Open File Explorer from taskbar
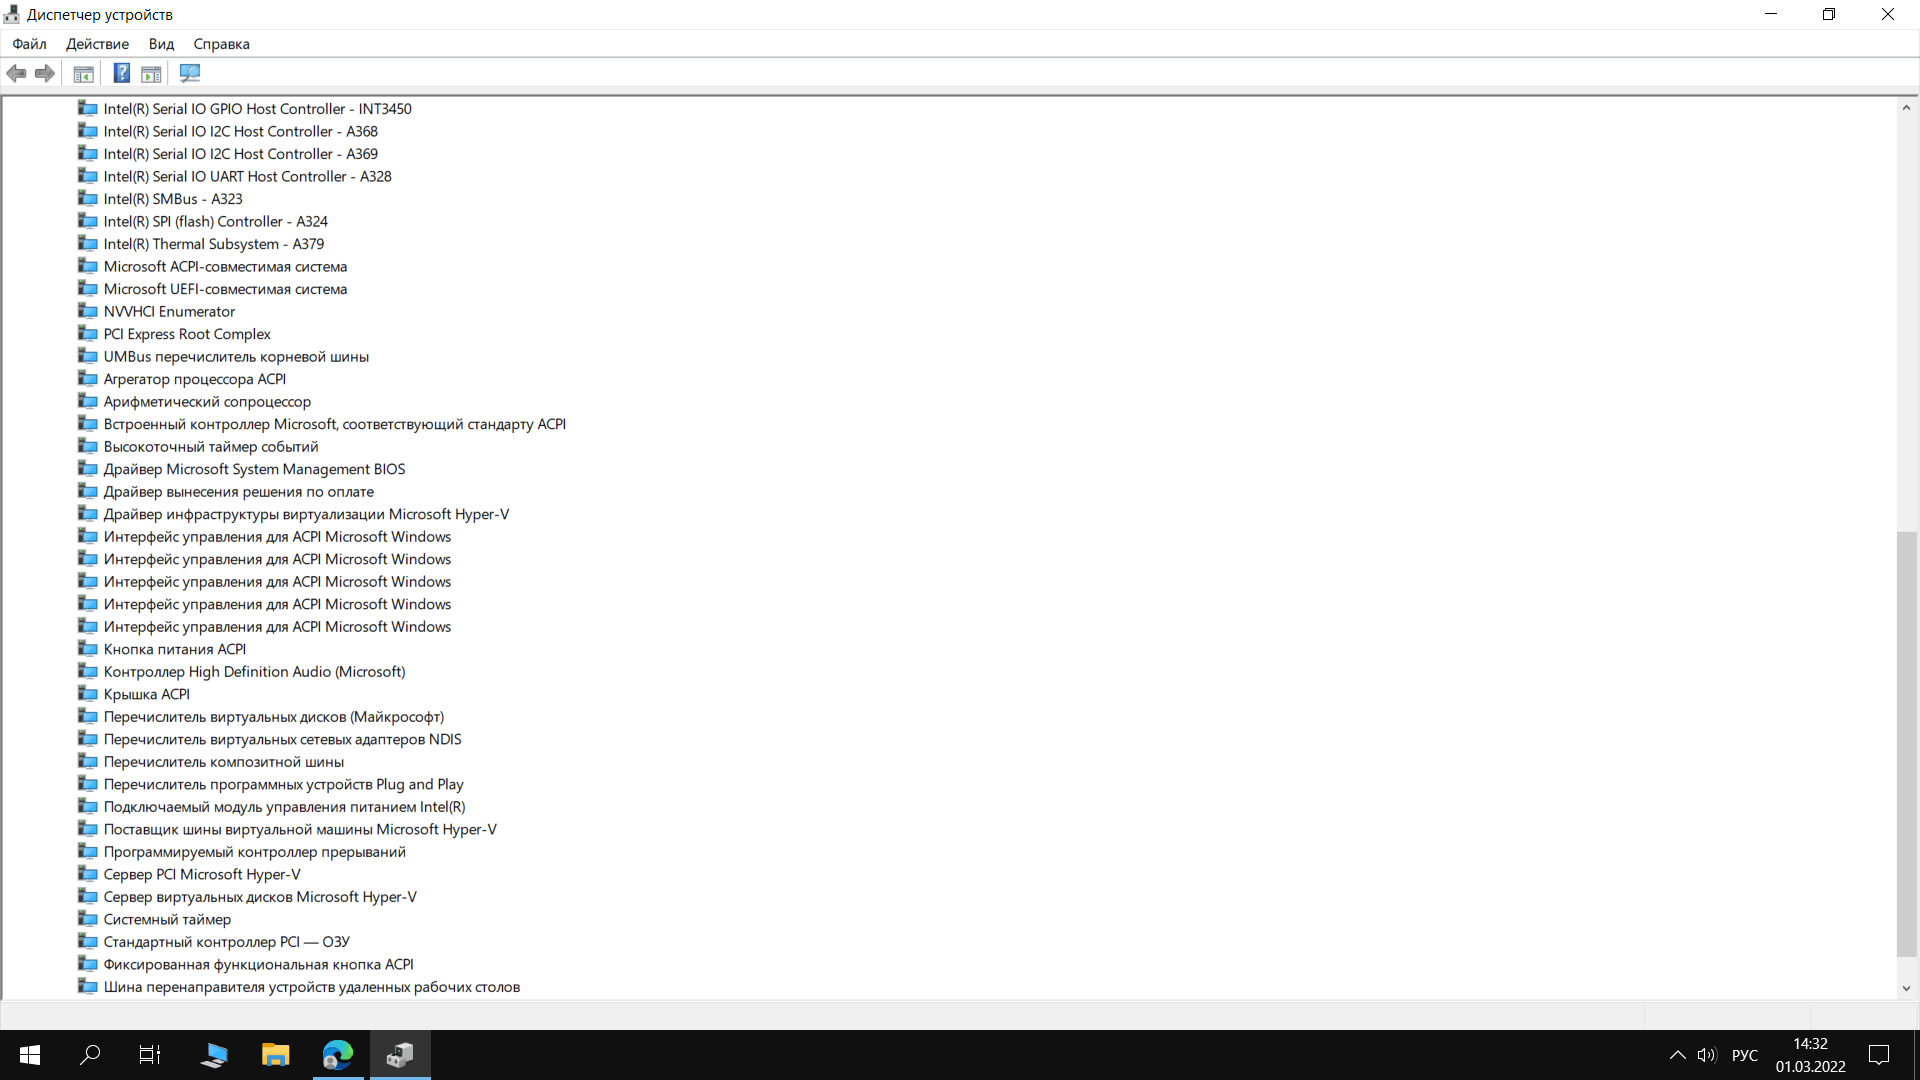Image resolution: width=1920 pixels, height=1080 pixels. point(275,1055)
